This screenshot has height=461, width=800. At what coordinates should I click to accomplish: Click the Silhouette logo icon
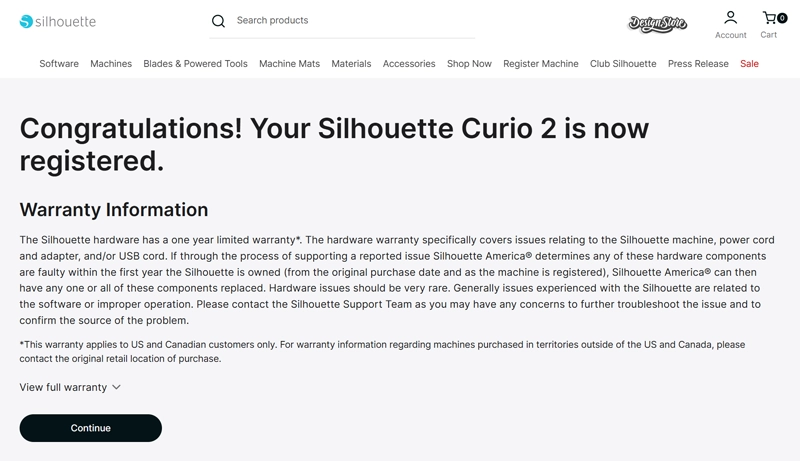pyautogui.click(x=26, y=21)
